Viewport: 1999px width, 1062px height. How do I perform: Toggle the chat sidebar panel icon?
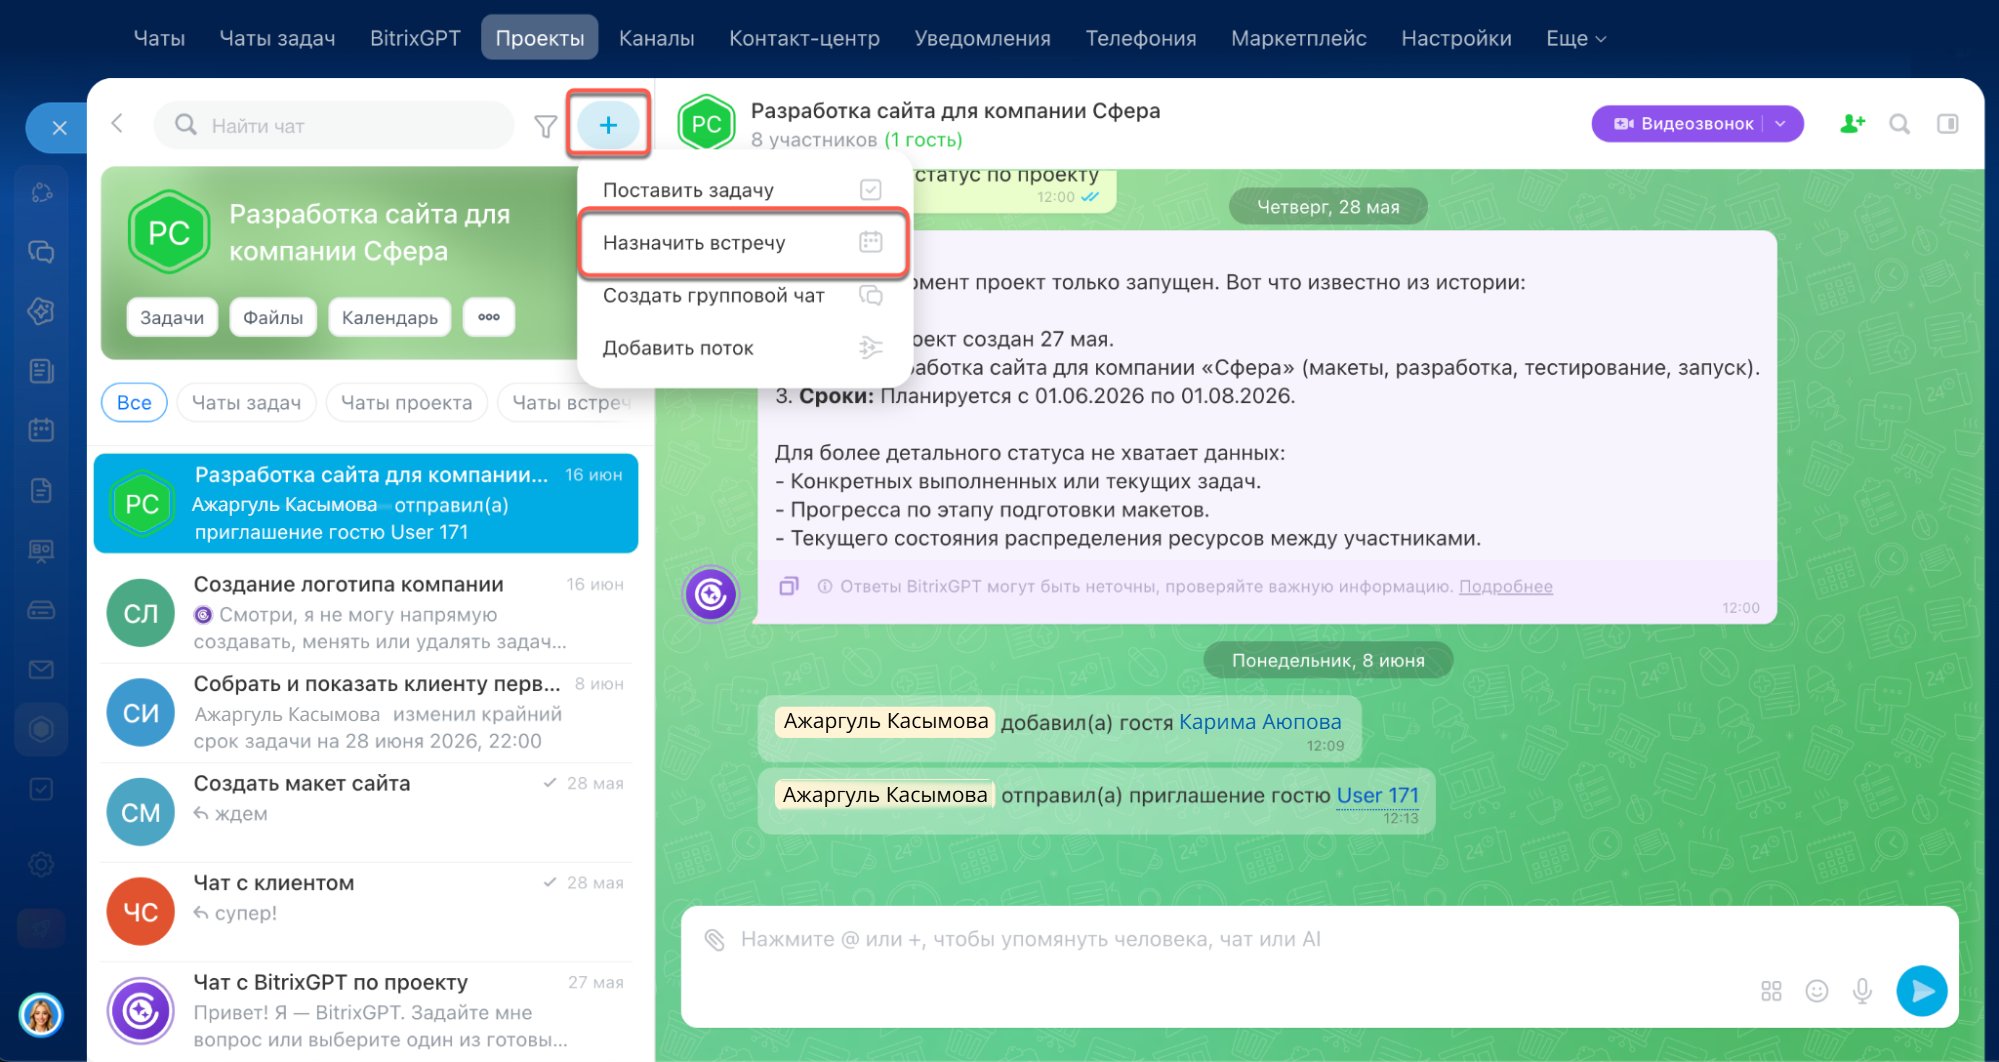[x=1947, y=124]
